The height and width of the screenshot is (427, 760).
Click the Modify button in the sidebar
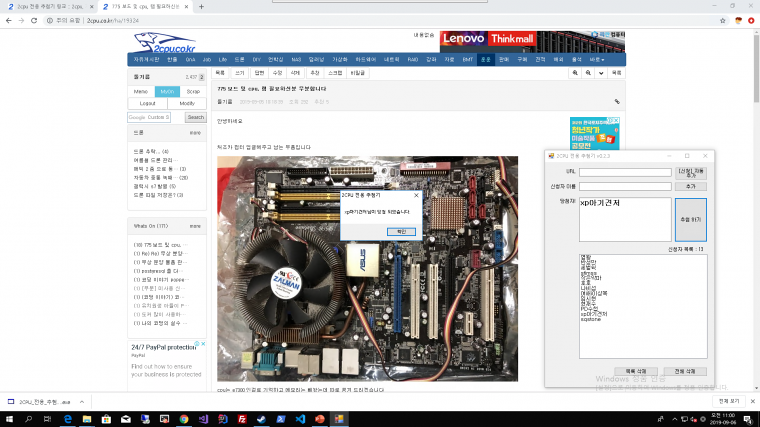point(187,103)
